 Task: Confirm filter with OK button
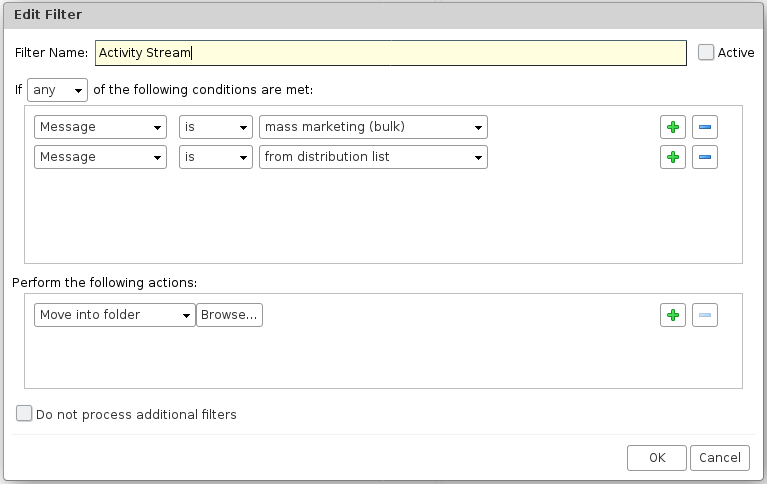(x=657, y=458)
